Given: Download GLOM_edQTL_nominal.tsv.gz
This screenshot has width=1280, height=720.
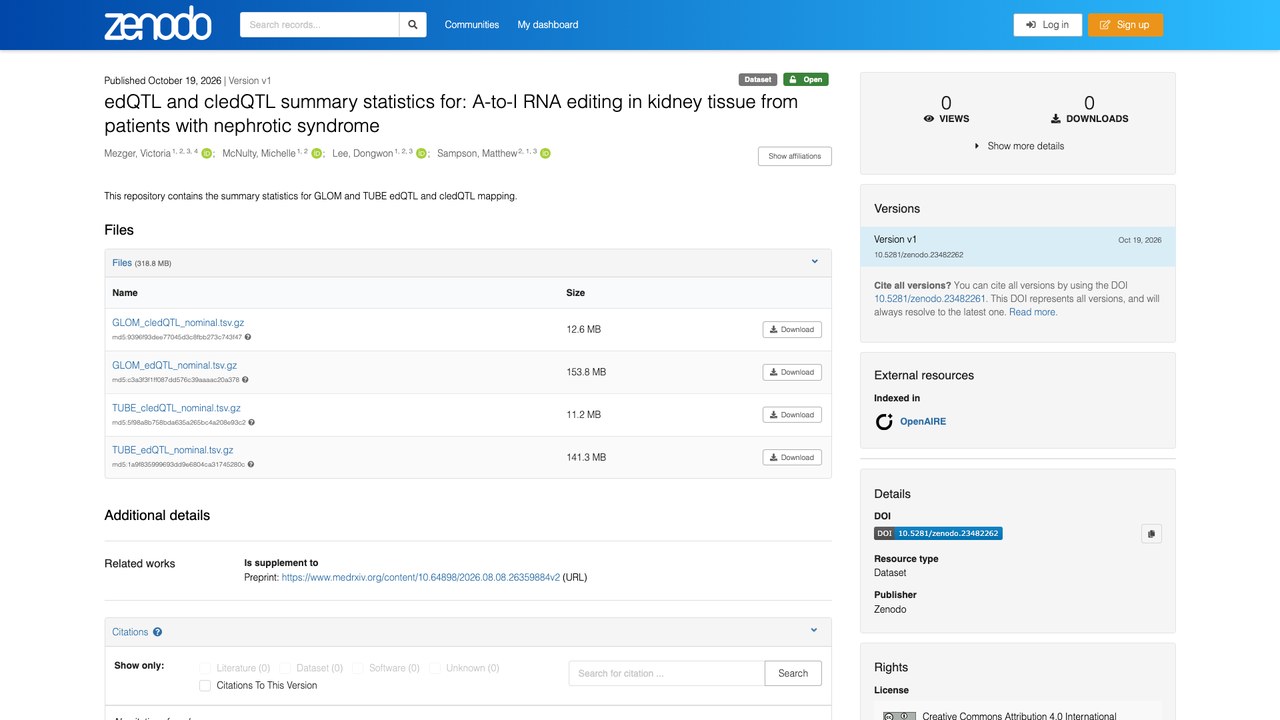Looking at the screenshot, I should [792, 372].
